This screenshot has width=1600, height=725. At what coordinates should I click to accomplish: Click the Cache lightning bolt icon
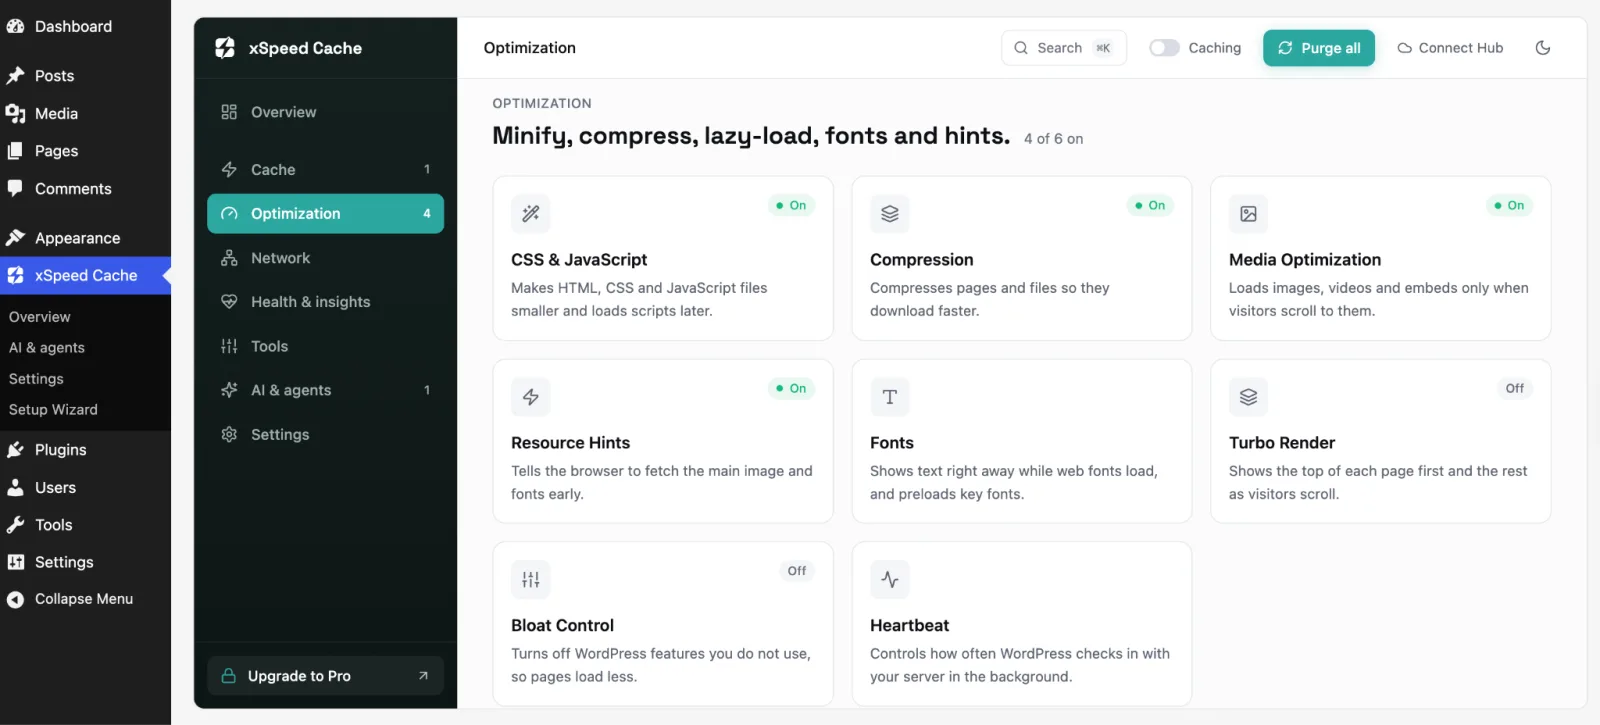[x=229, y=170]
